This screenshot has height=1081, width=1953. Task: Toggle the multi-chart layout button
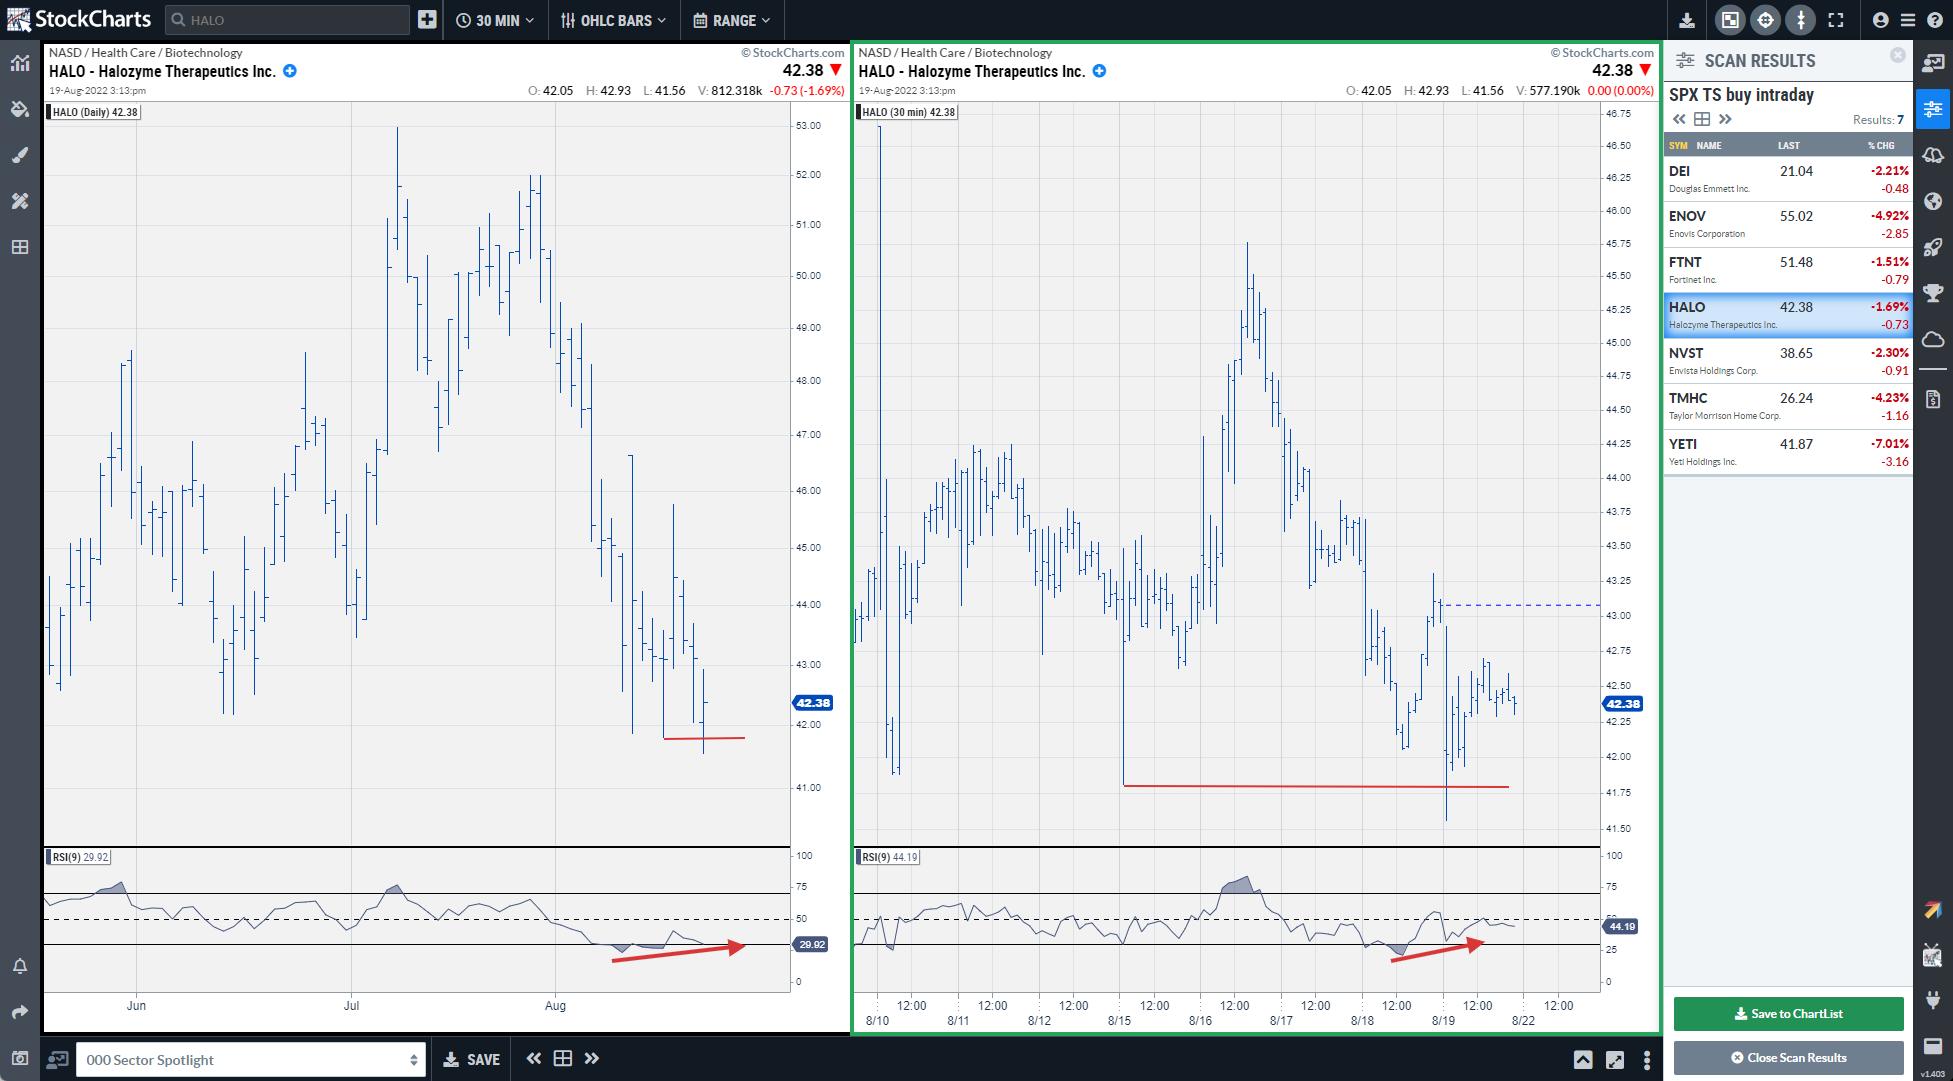tap(1730, 20)
